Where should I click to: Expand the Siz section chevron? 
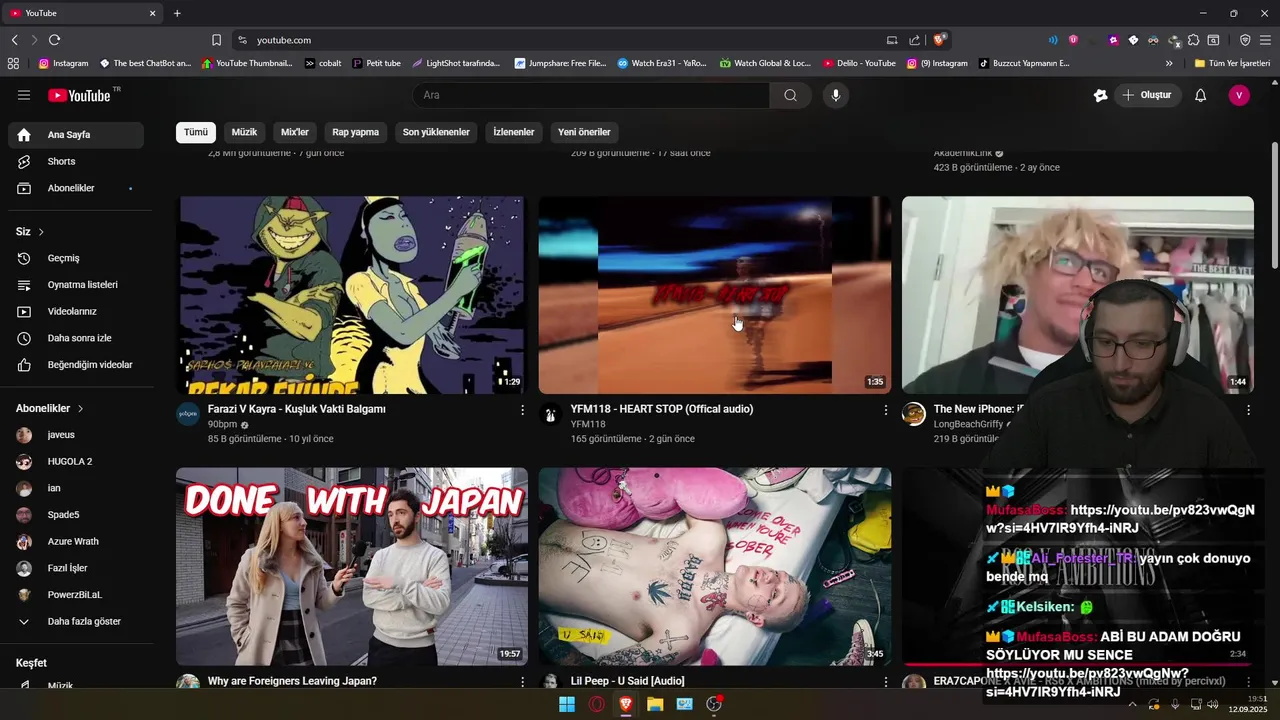click(41, 232)
